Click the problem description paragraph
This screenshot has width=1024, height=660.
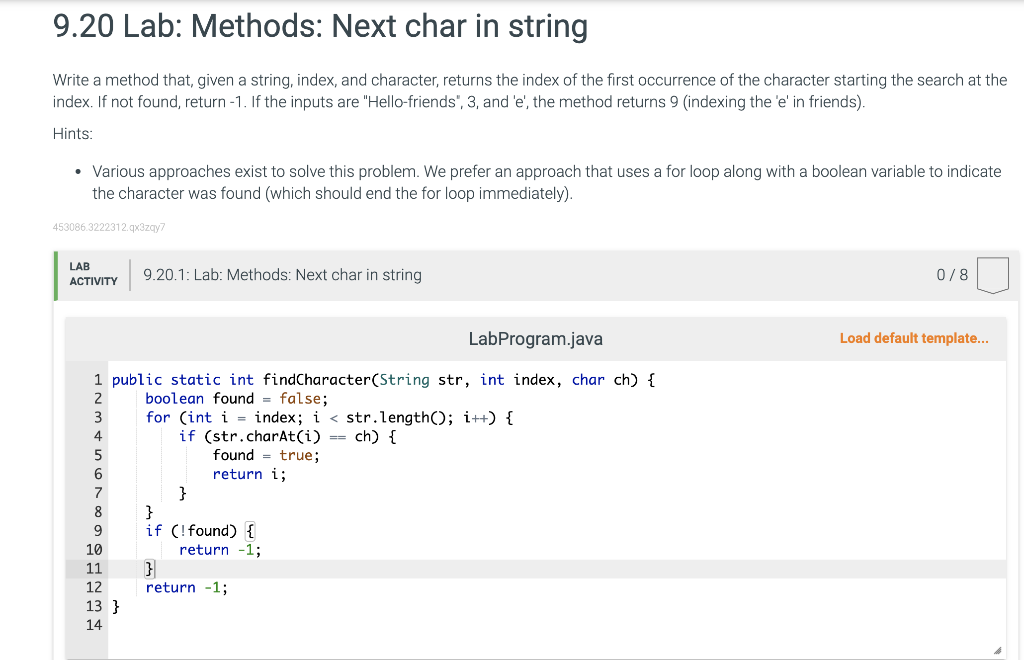[530, 91]
